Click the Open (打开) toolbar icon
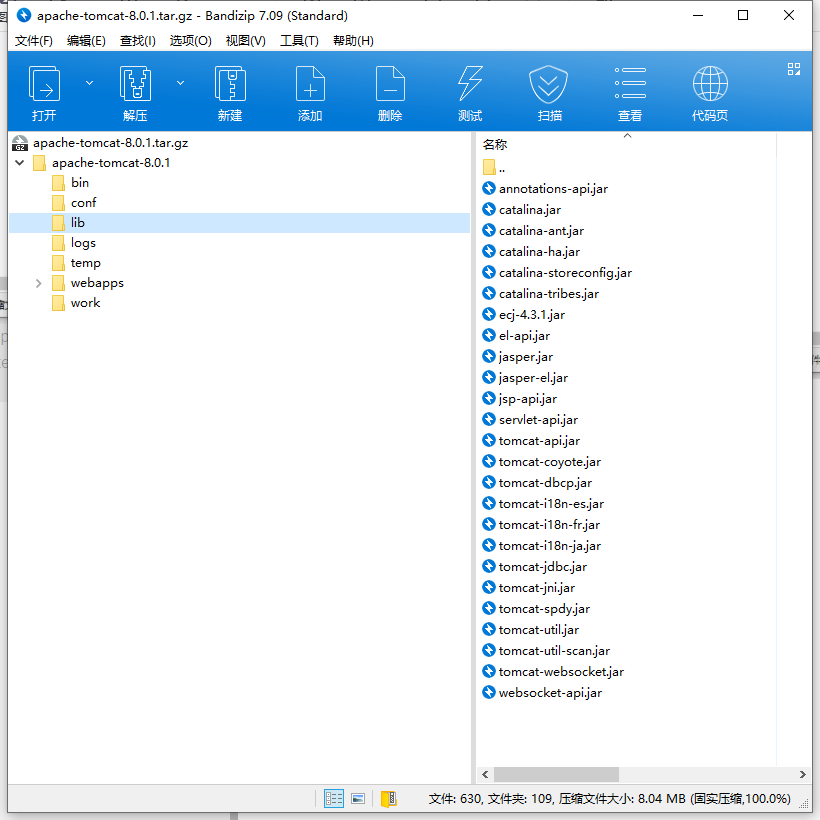 44,84
